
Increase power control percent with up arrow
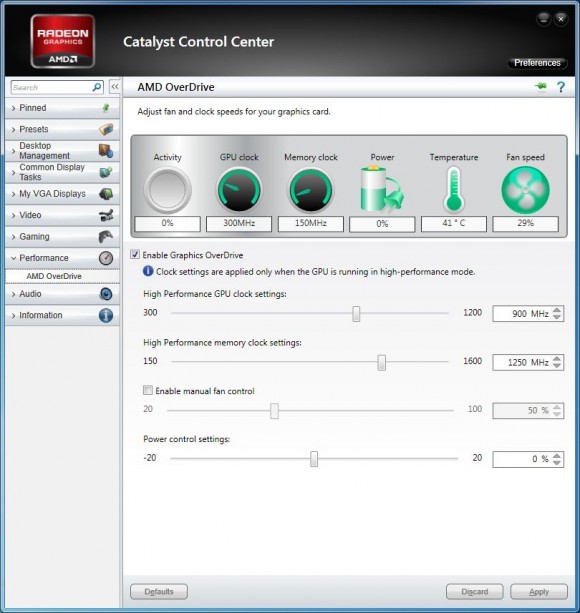tap(557, 455)
